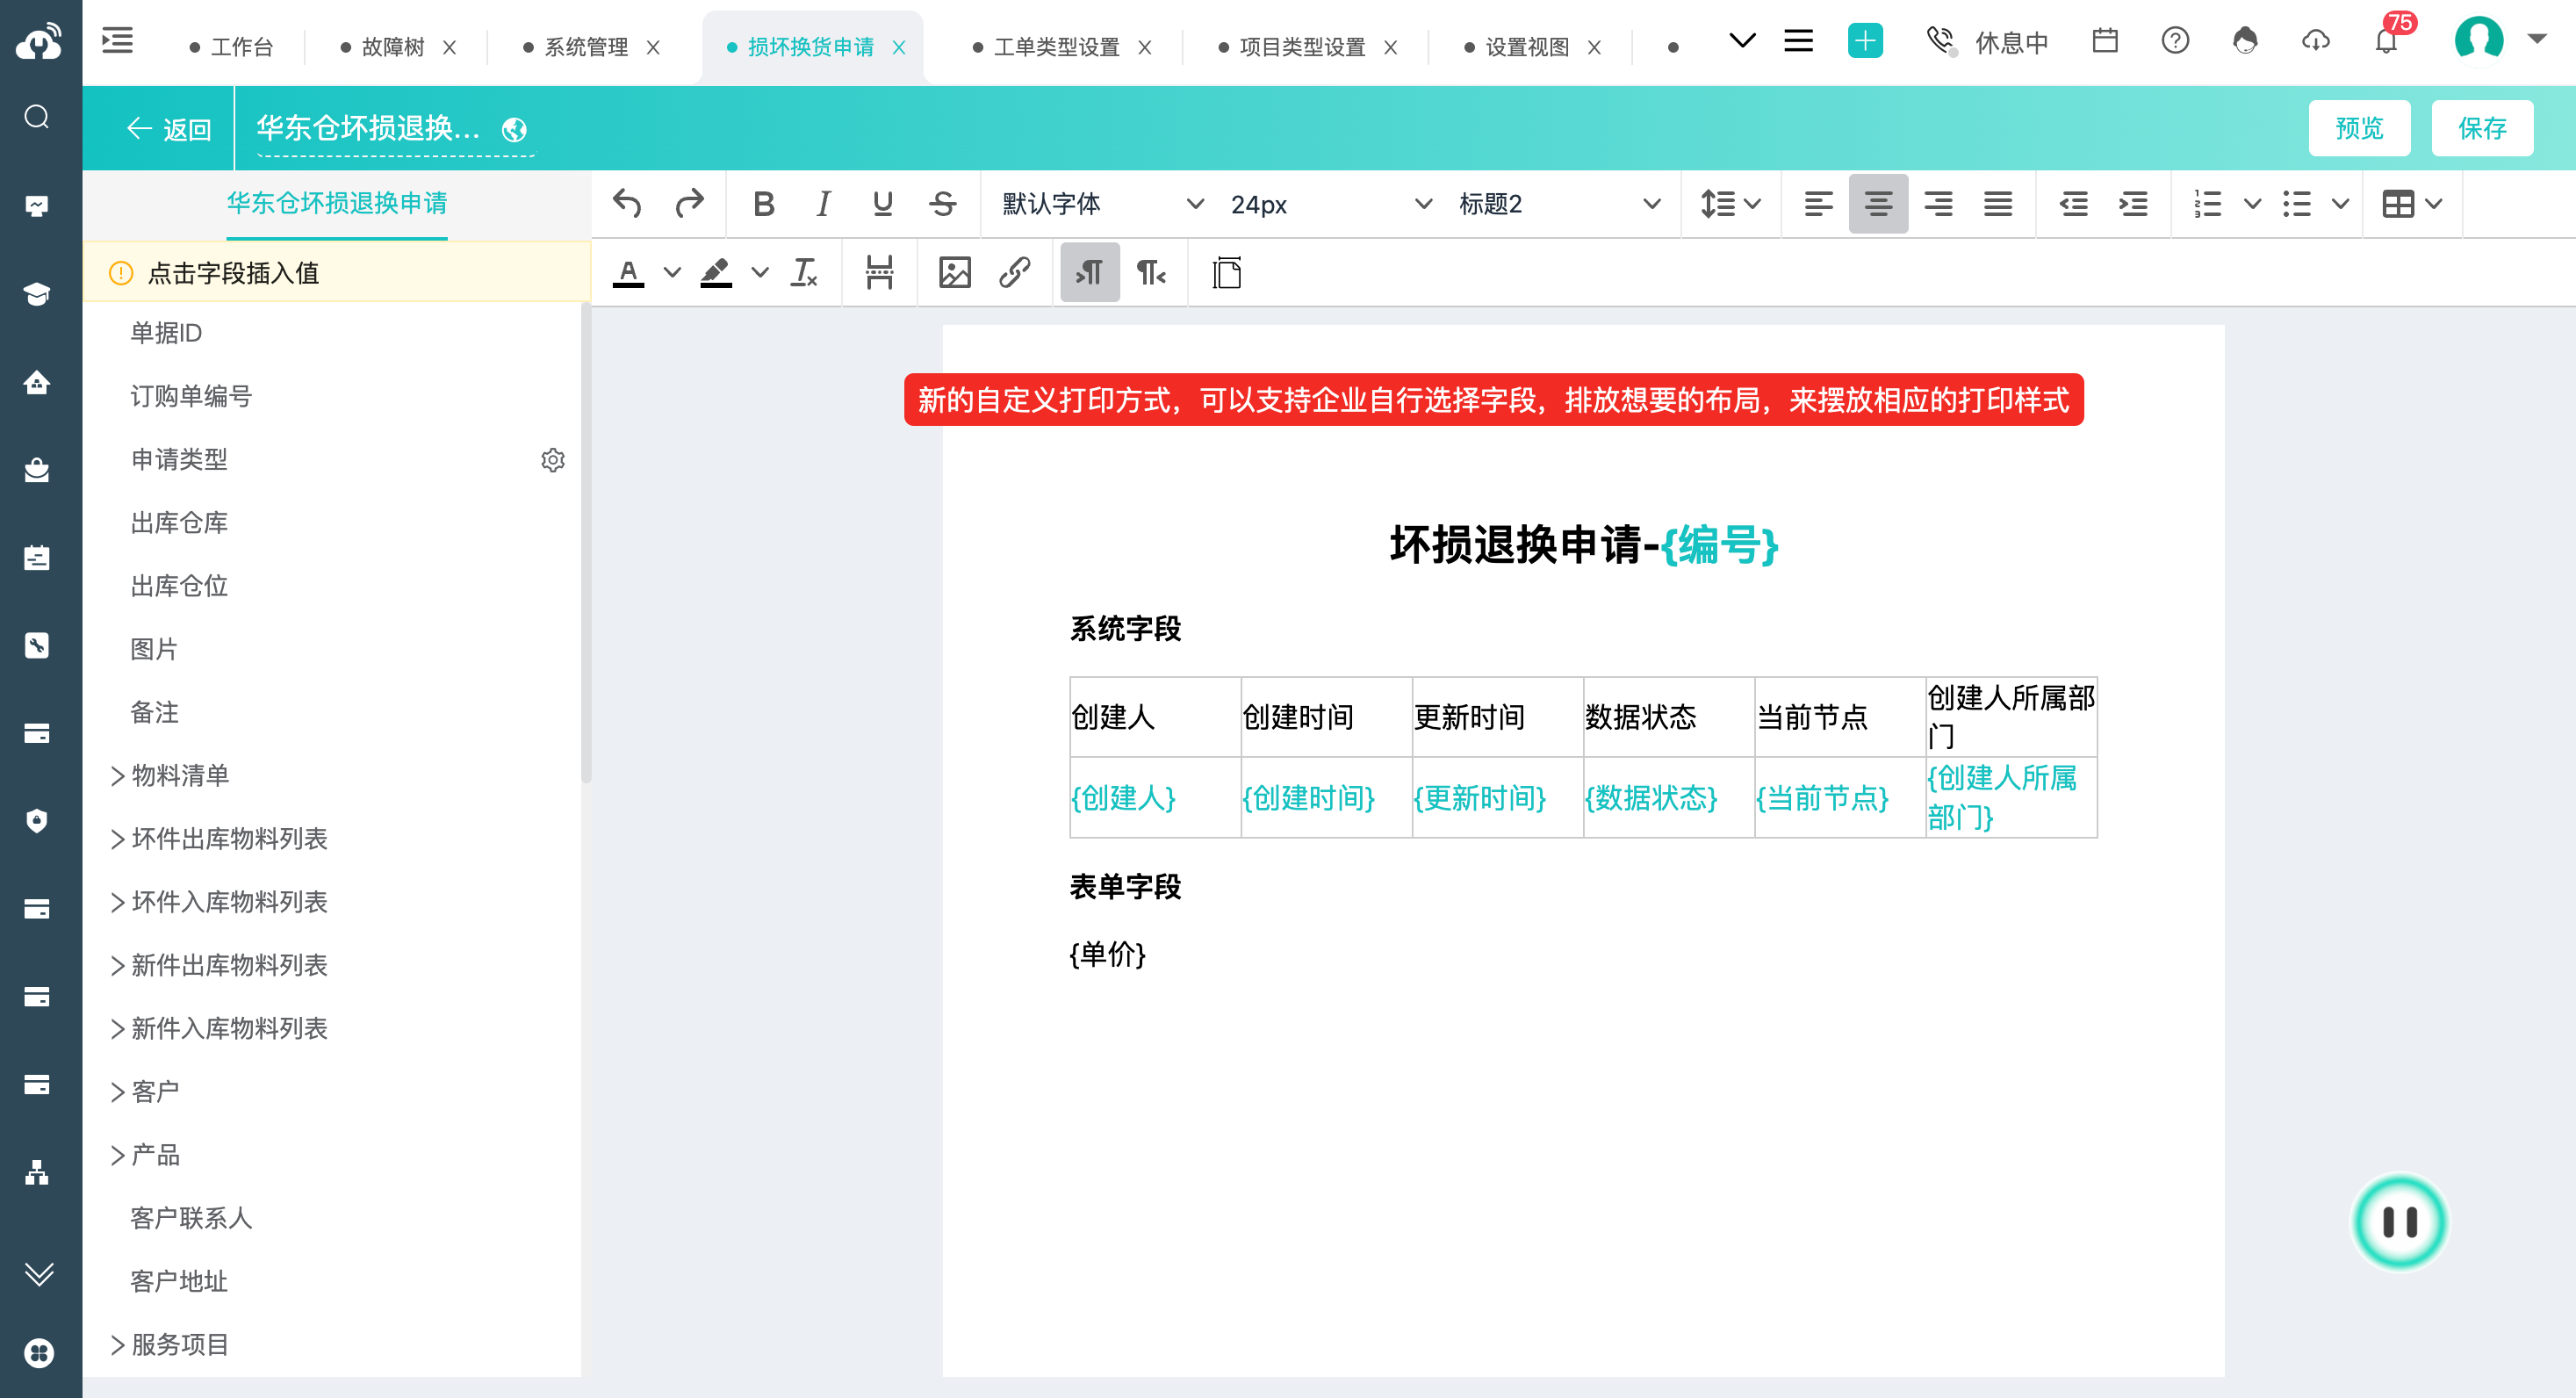
Task: Apply the font color swatch
Action: (x=628, y=273)
